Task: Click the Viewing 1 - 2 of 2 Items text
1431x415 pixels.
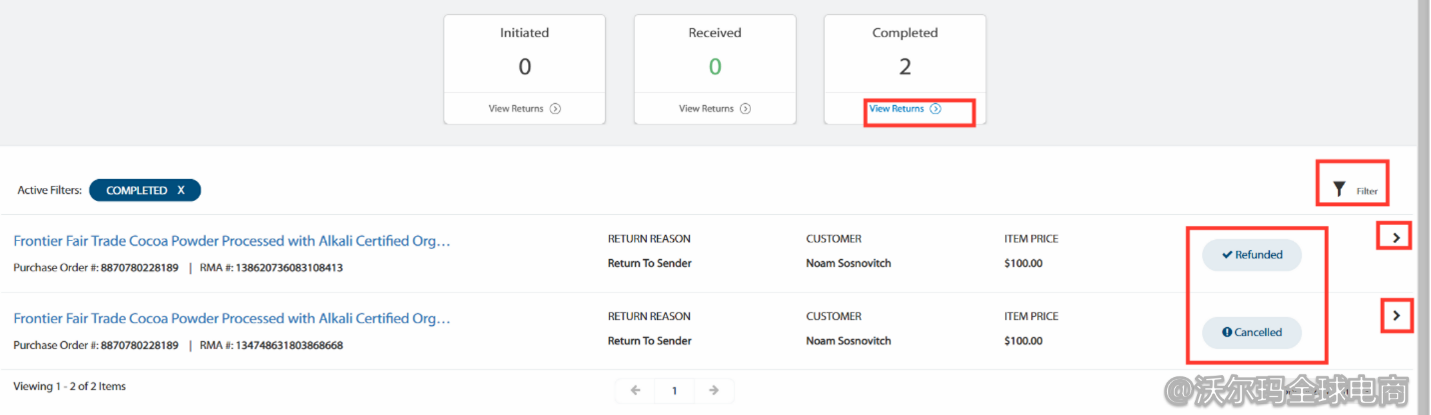Action: tap(70, 386)
